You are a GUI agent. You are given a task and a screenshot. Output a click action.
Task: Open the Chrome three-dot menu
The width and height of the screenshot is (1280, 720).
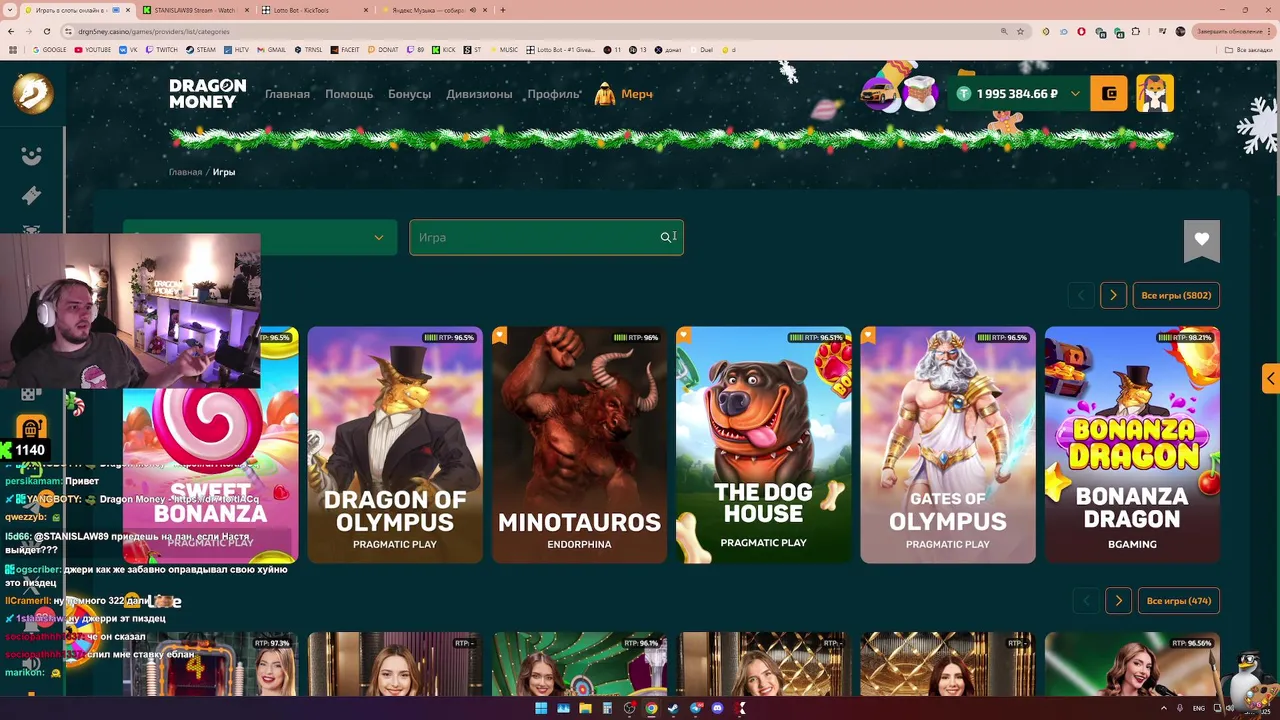[x=1270, y=31]
